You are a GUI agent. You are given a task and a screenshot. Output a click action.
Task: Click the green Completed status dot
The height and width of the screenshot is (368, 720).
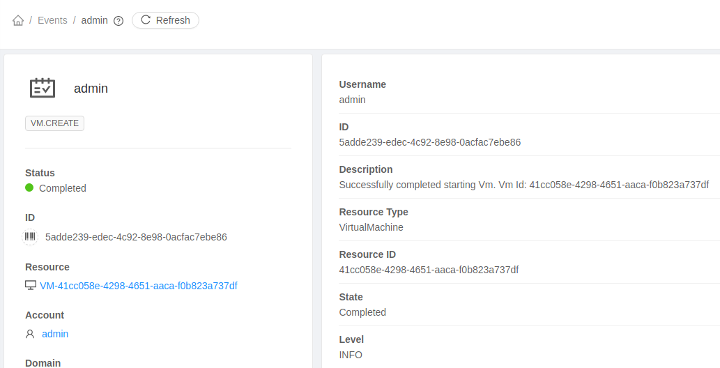[x=29, y=187]
